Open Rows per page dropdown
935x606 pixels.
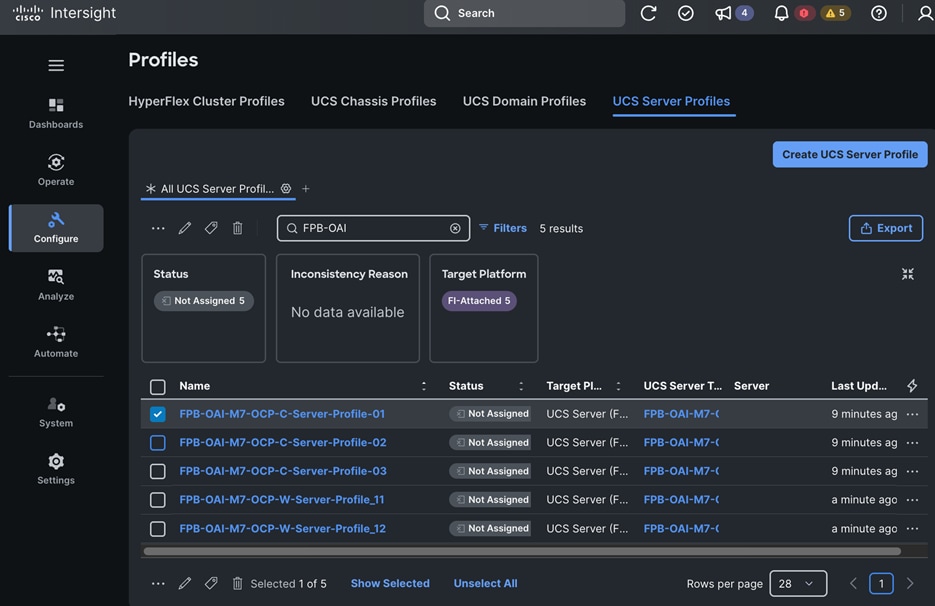(x=798, y=583)
